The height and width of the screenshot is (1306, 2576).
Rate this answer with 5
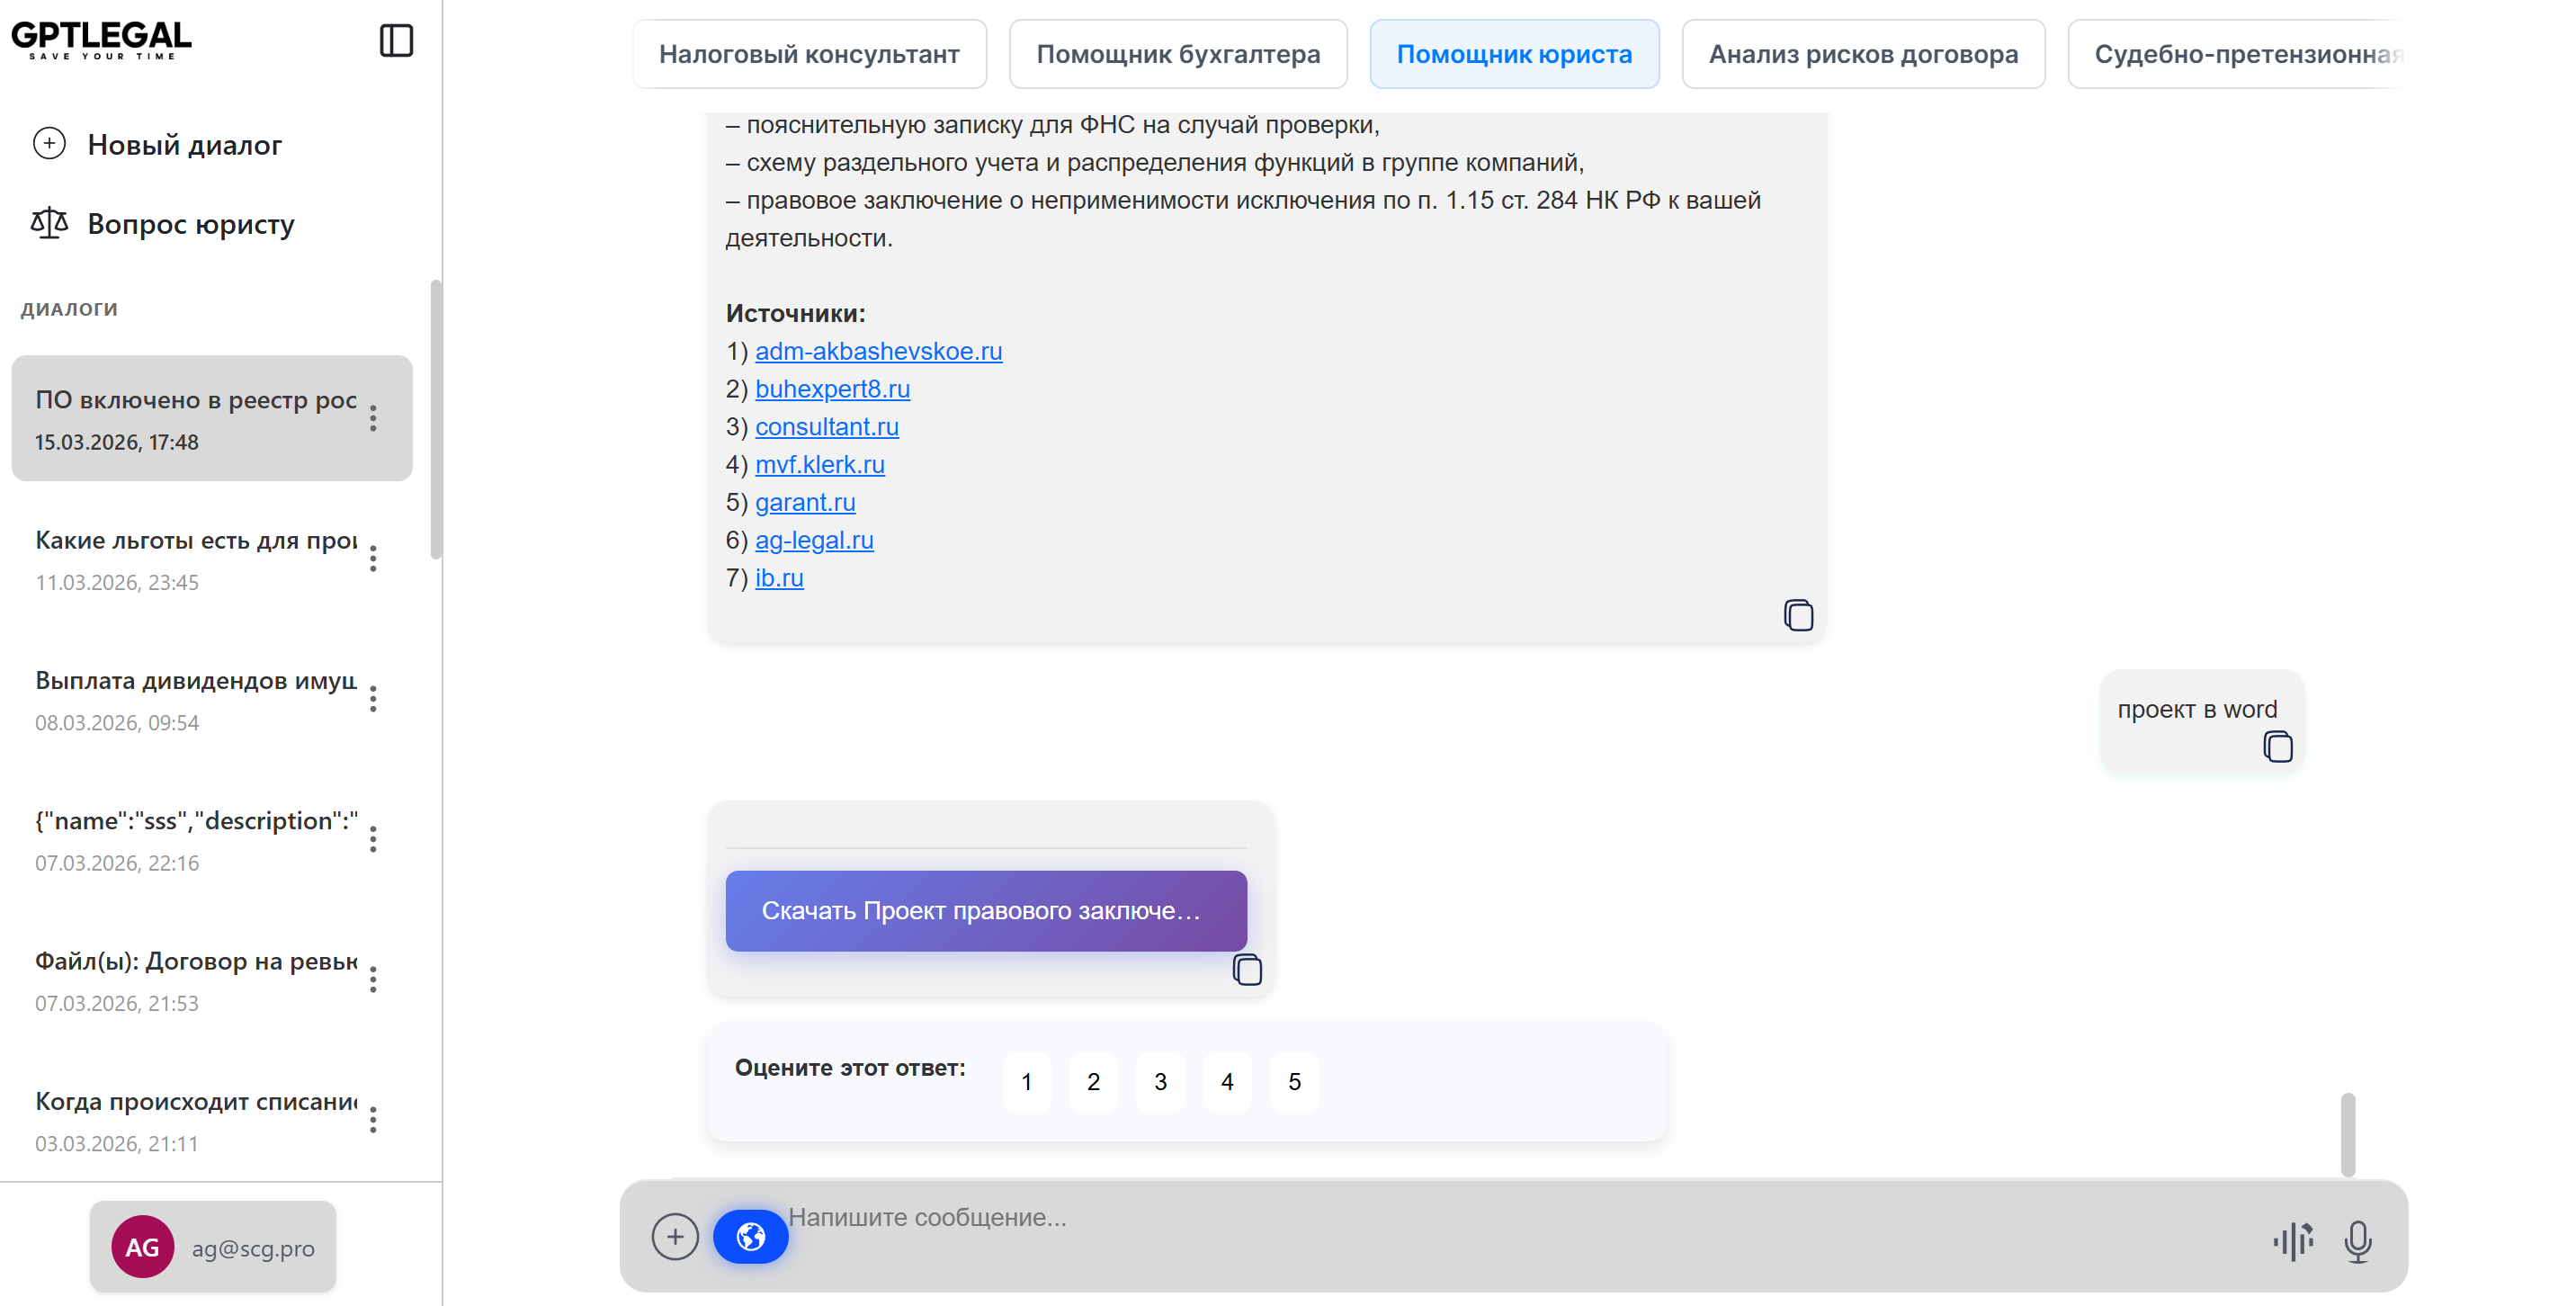coord(1294,1082)
